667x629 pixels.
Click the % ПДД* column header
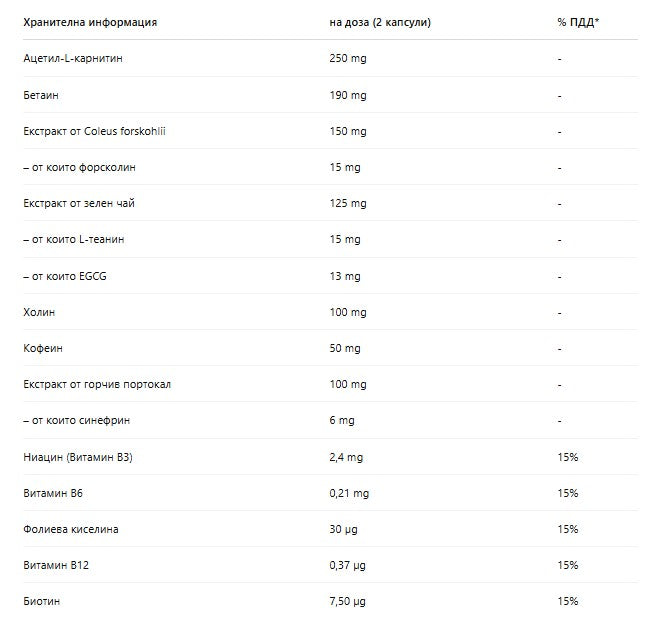578,22
